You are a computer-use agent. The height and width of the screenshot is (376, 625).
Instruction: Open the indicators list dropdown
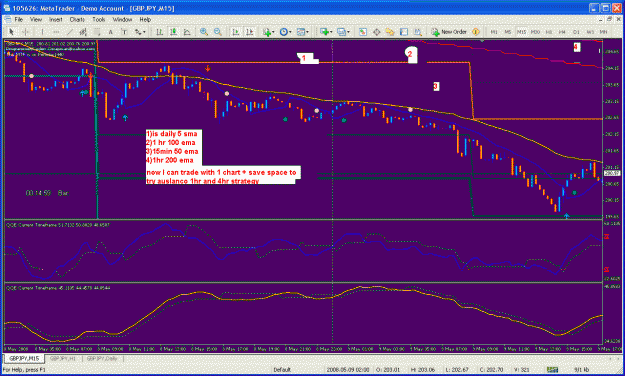268,32
